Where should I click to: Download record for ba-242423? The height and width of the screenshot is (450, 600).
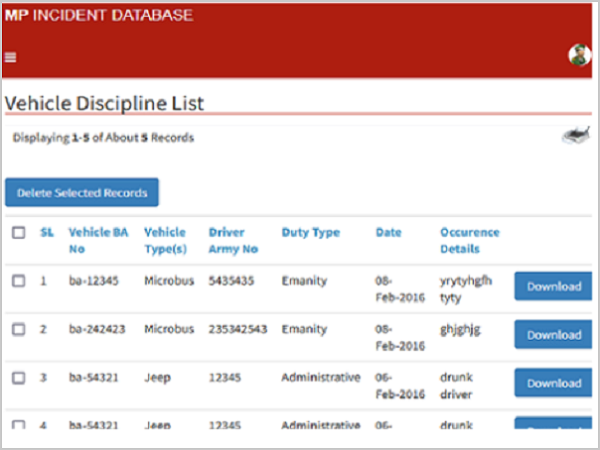[x=553, y=335]
